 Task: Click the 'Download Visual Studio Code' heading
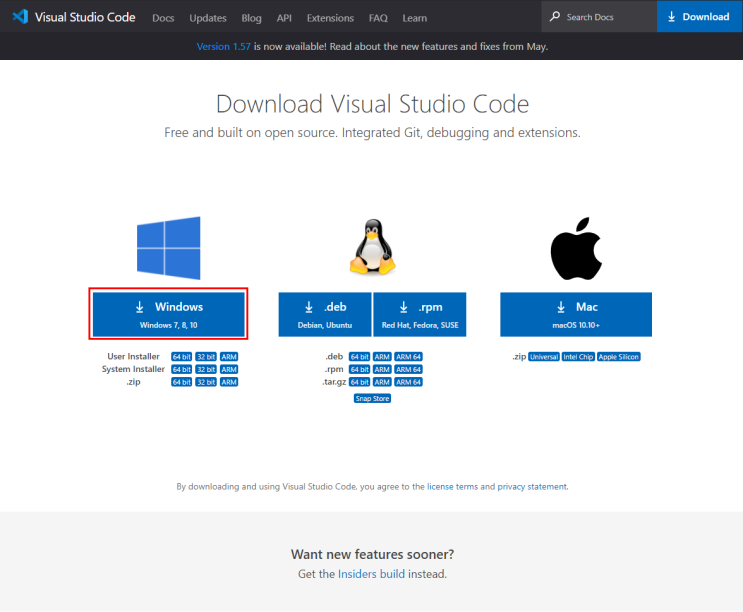(x=372, y=104)
